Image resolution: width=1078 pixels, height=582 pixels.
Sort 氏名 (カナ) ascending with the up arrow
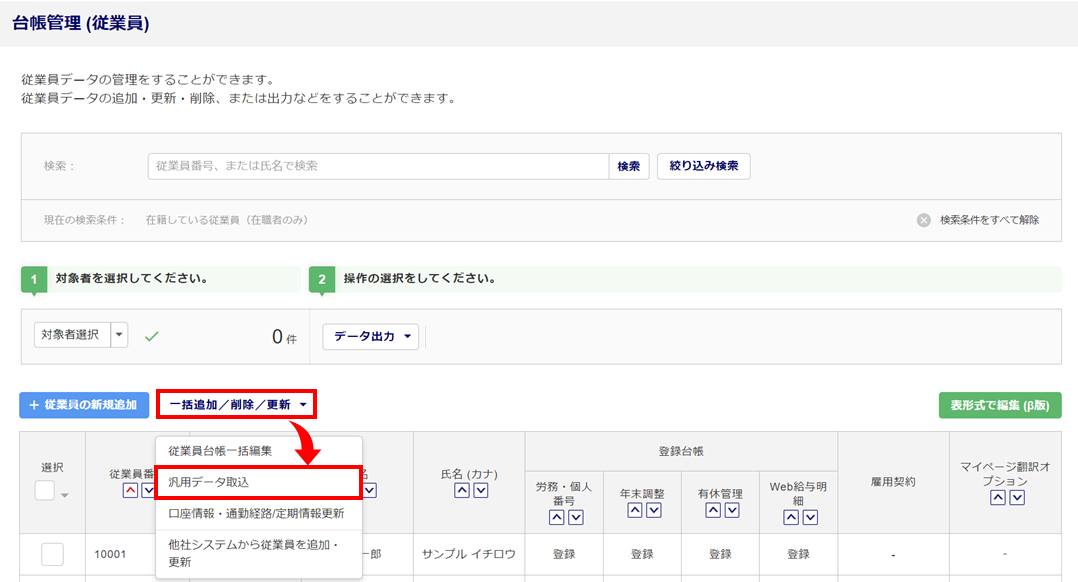click(462, 490)
